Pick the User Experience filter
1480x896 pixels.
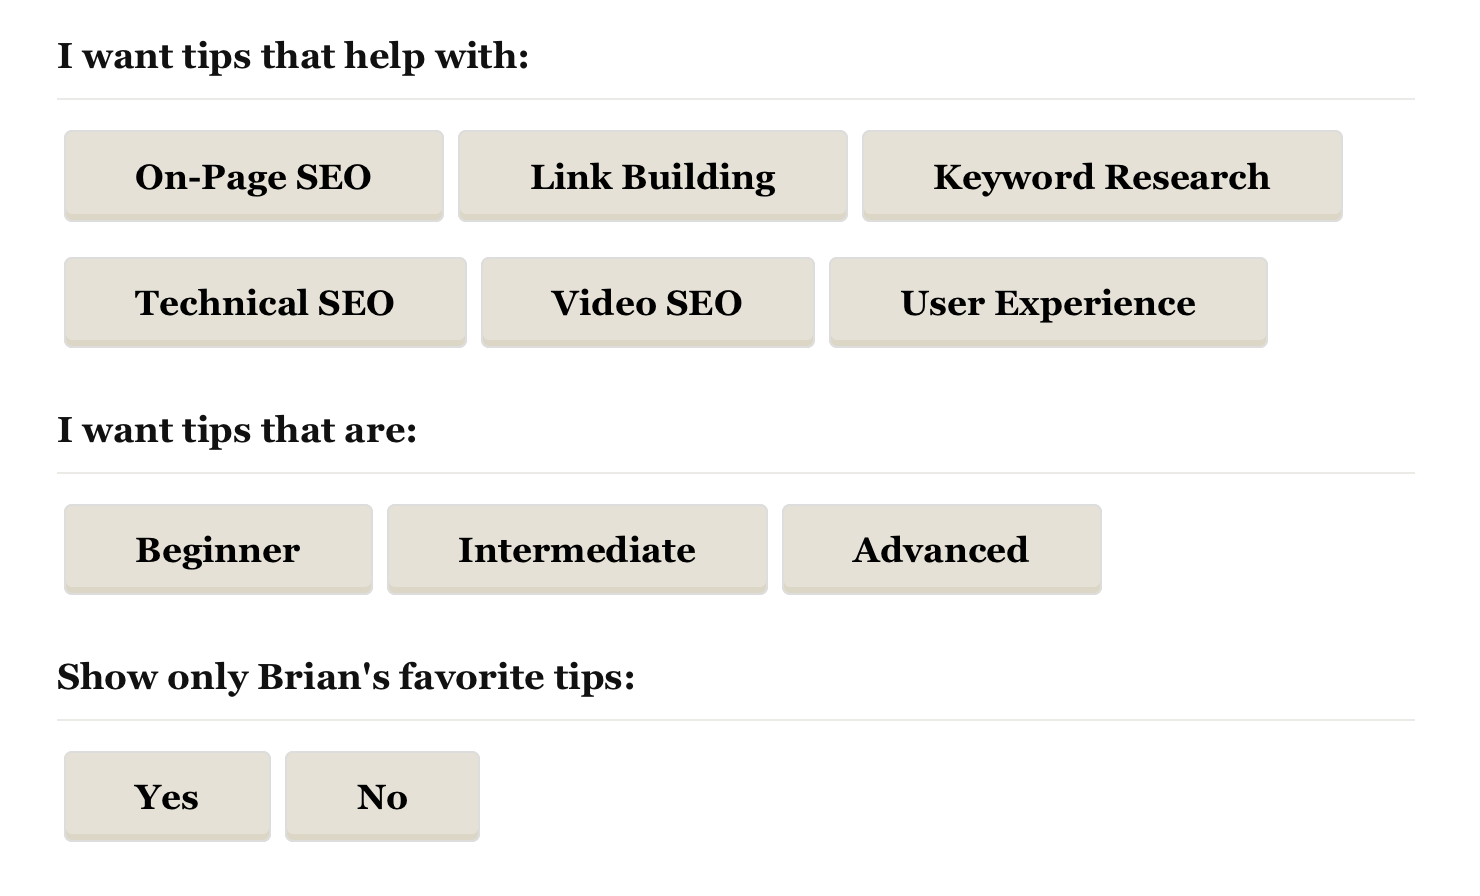coord(1047,302)
